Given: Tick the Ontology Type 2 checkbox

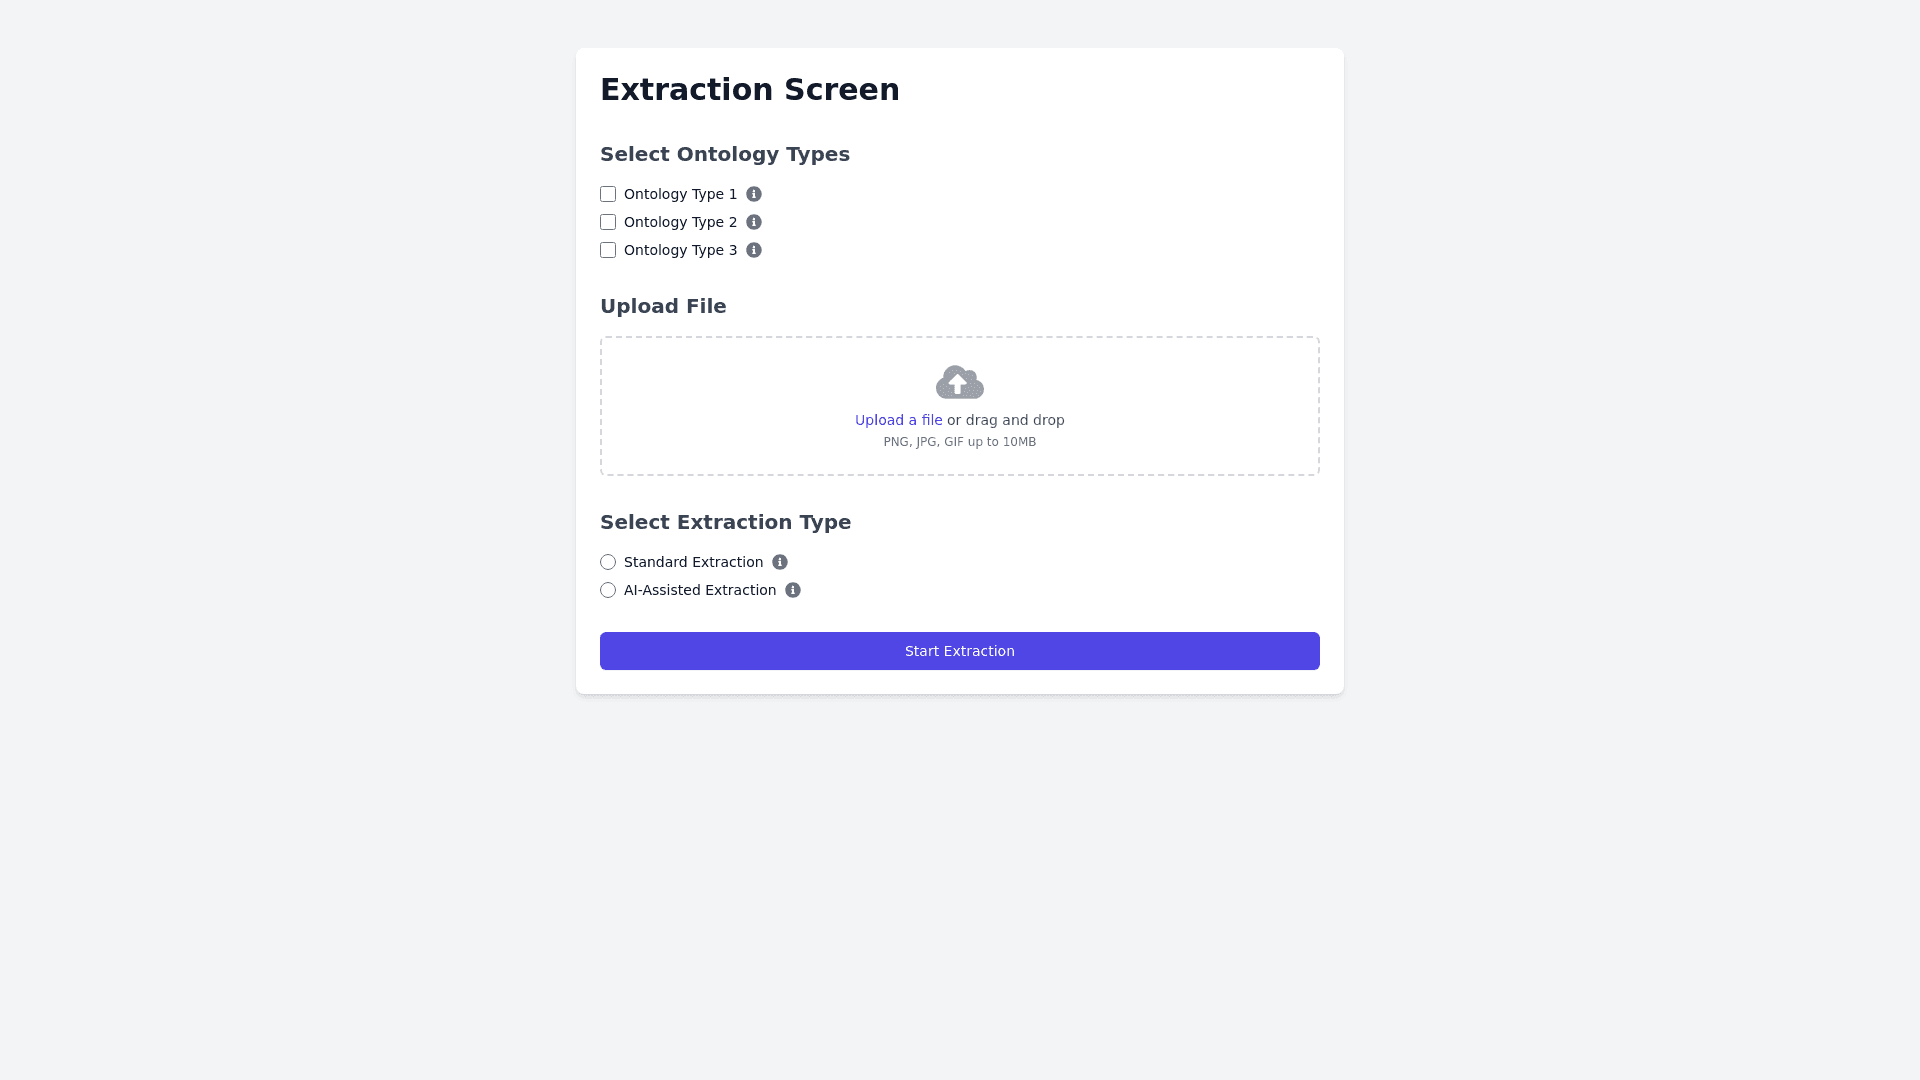Looking at the screenshot, I should tap(608, 222).
